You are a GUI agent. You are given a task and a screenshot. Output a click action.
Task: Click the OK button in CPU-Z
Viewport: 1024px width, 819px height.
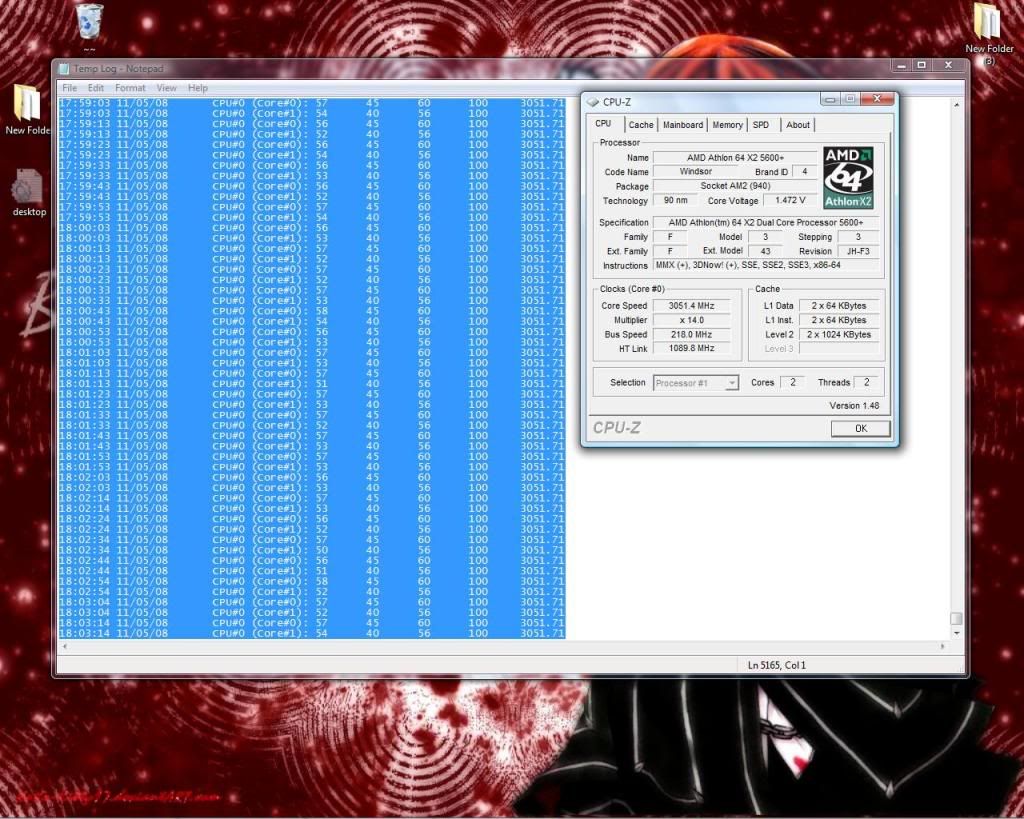click(x=861, y=428)
